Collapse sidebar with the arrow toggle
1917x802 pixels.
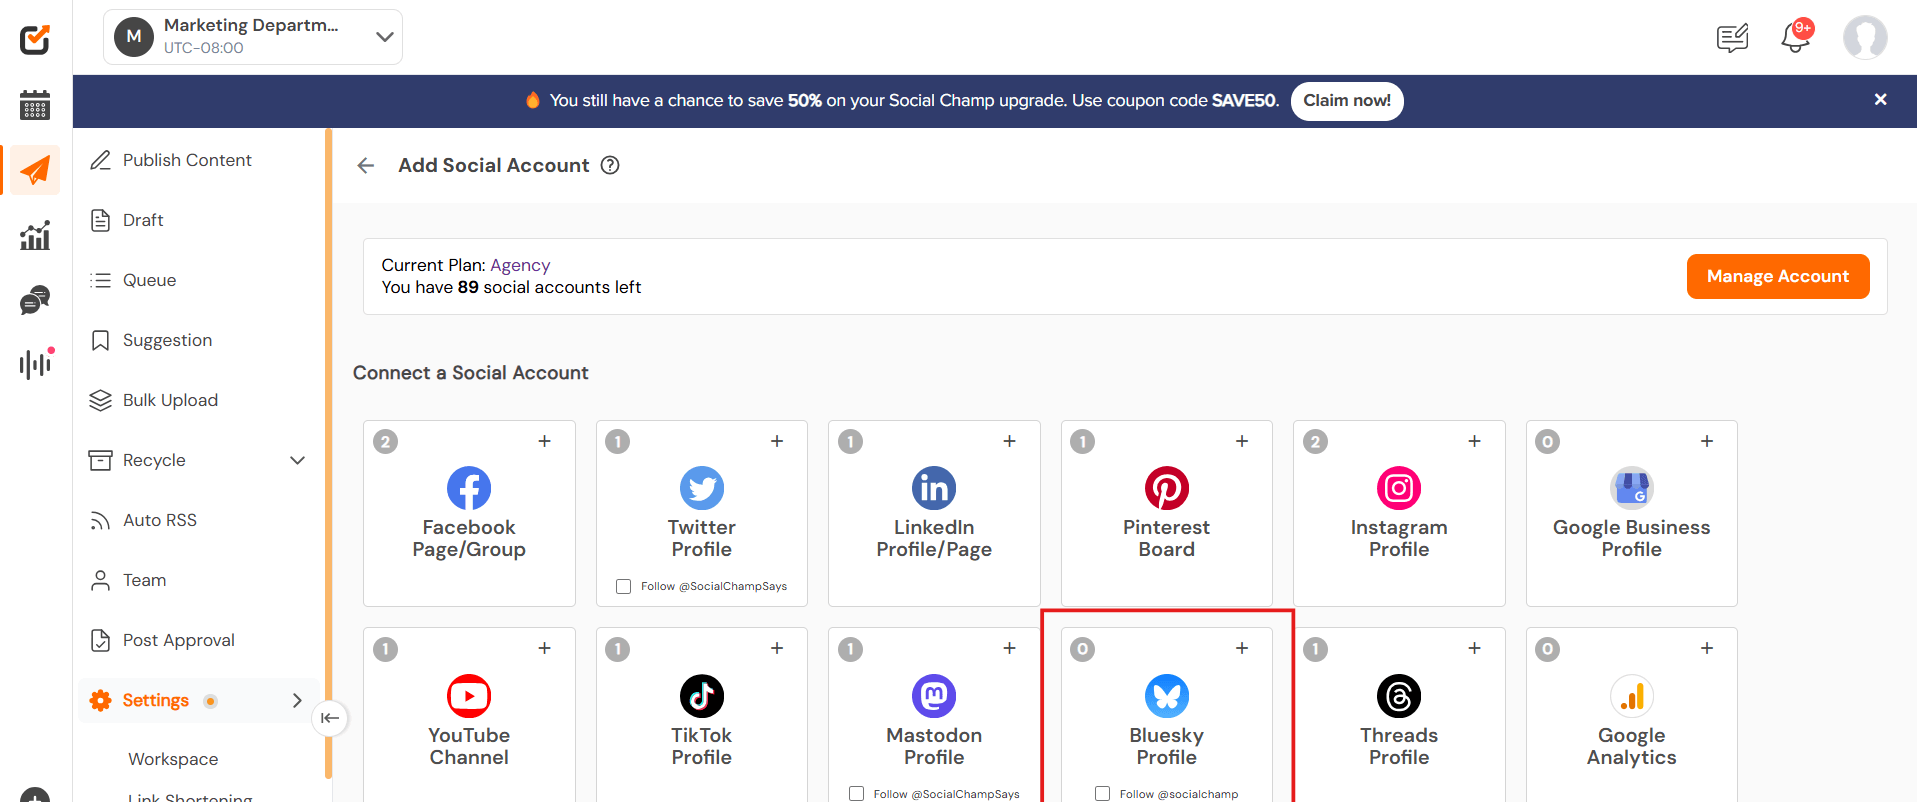click(330, 718)
